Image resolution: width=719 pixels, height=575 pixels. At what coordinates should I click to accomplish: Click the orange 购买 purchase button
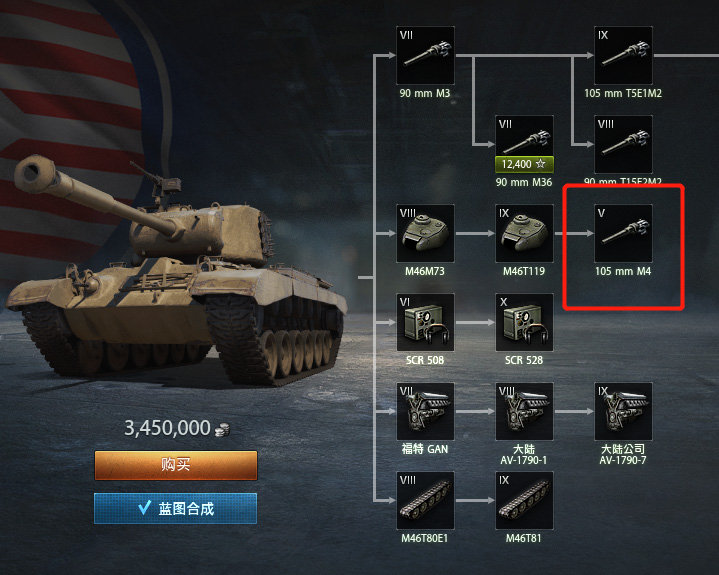[176, 465]
